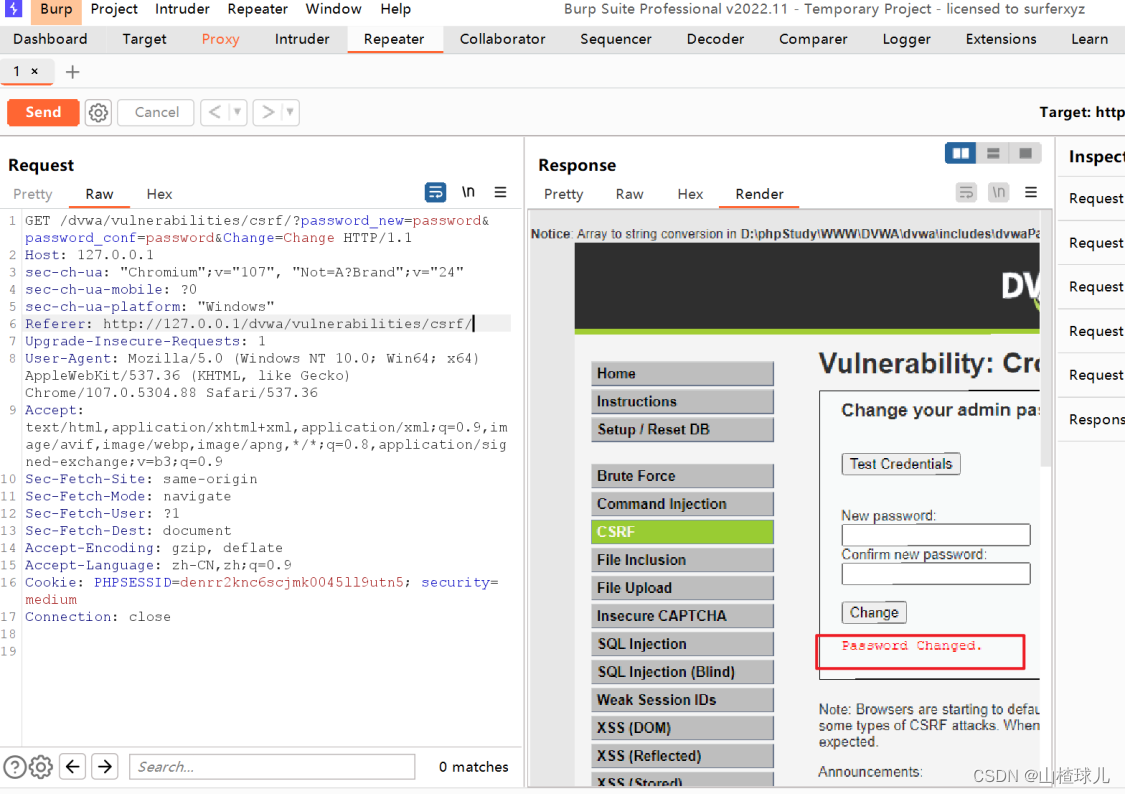Click Change button in rendered page
The width and height of the screenshot is (1125, 794).
pos(874,613)
